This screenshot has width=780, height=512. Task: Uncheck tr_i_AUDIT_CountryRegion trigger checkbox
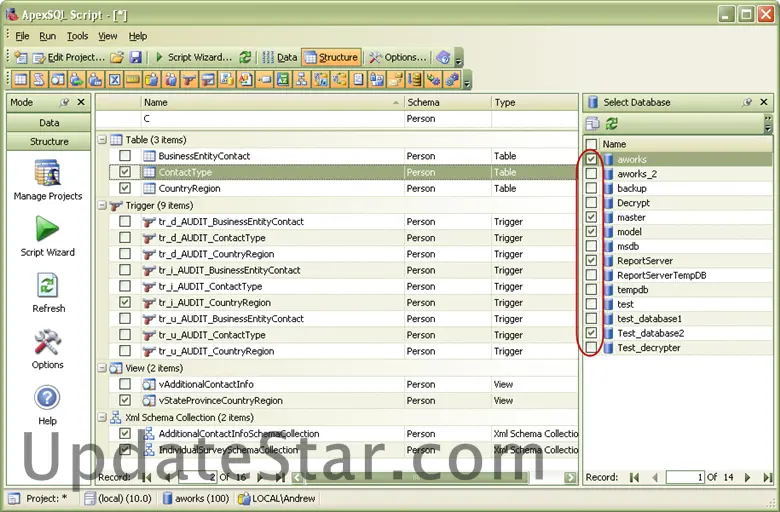coord(125,302)
